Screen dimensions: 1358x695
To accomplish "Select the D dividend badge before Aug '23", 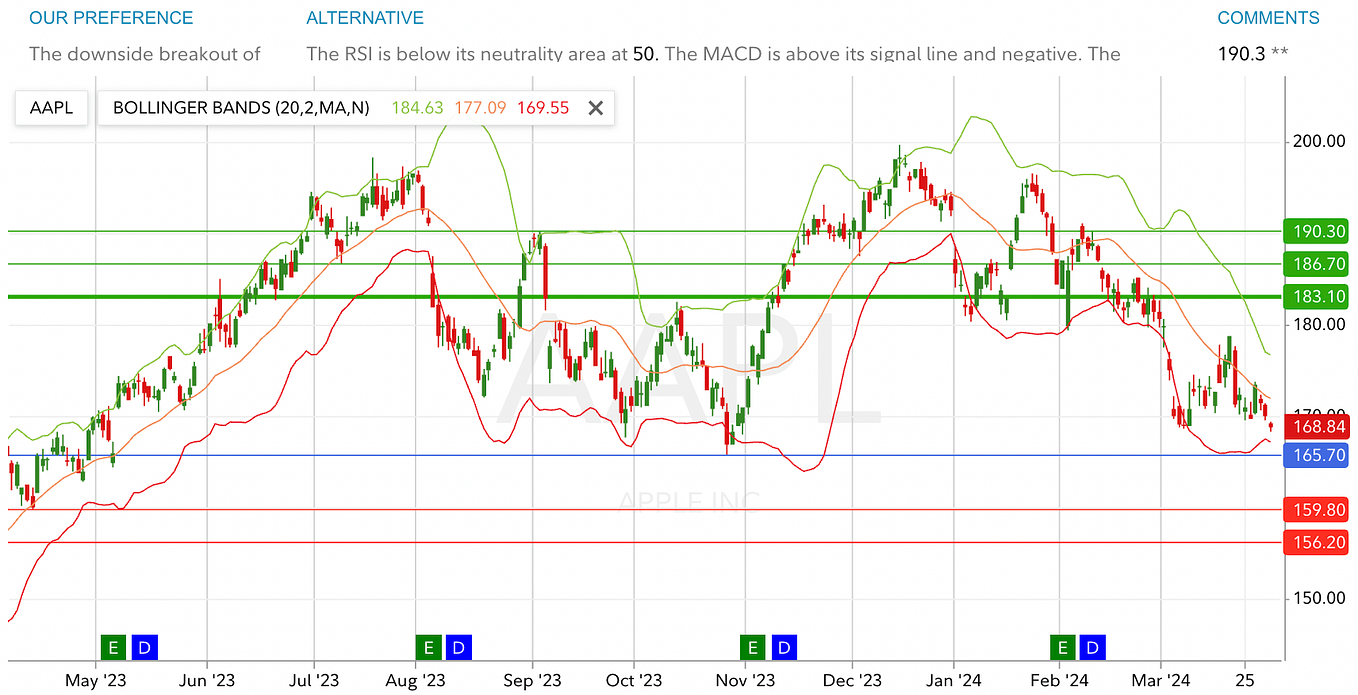I will pos(457,647).
